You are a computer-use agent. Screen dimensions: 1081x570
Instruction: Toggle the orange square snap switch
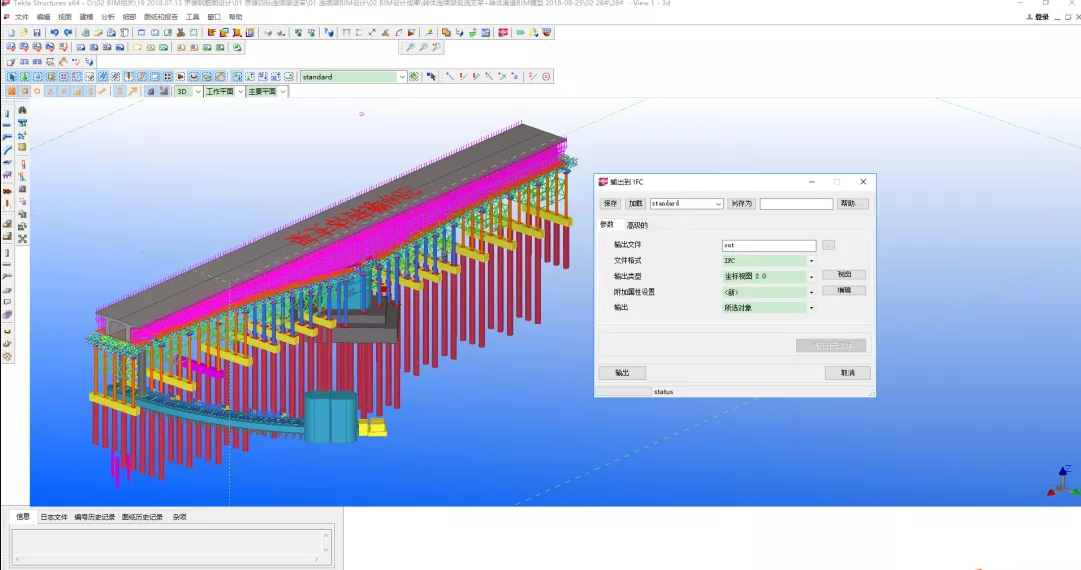tap(24, 91)
